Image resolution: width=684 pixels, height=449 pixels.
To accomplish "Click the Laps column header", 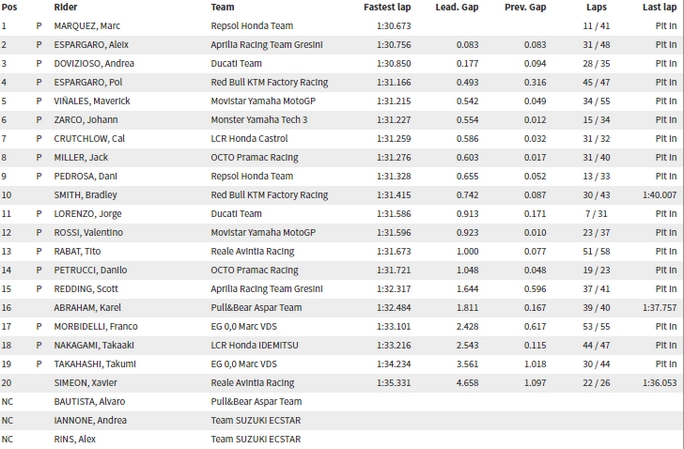I will pos(596,7).
